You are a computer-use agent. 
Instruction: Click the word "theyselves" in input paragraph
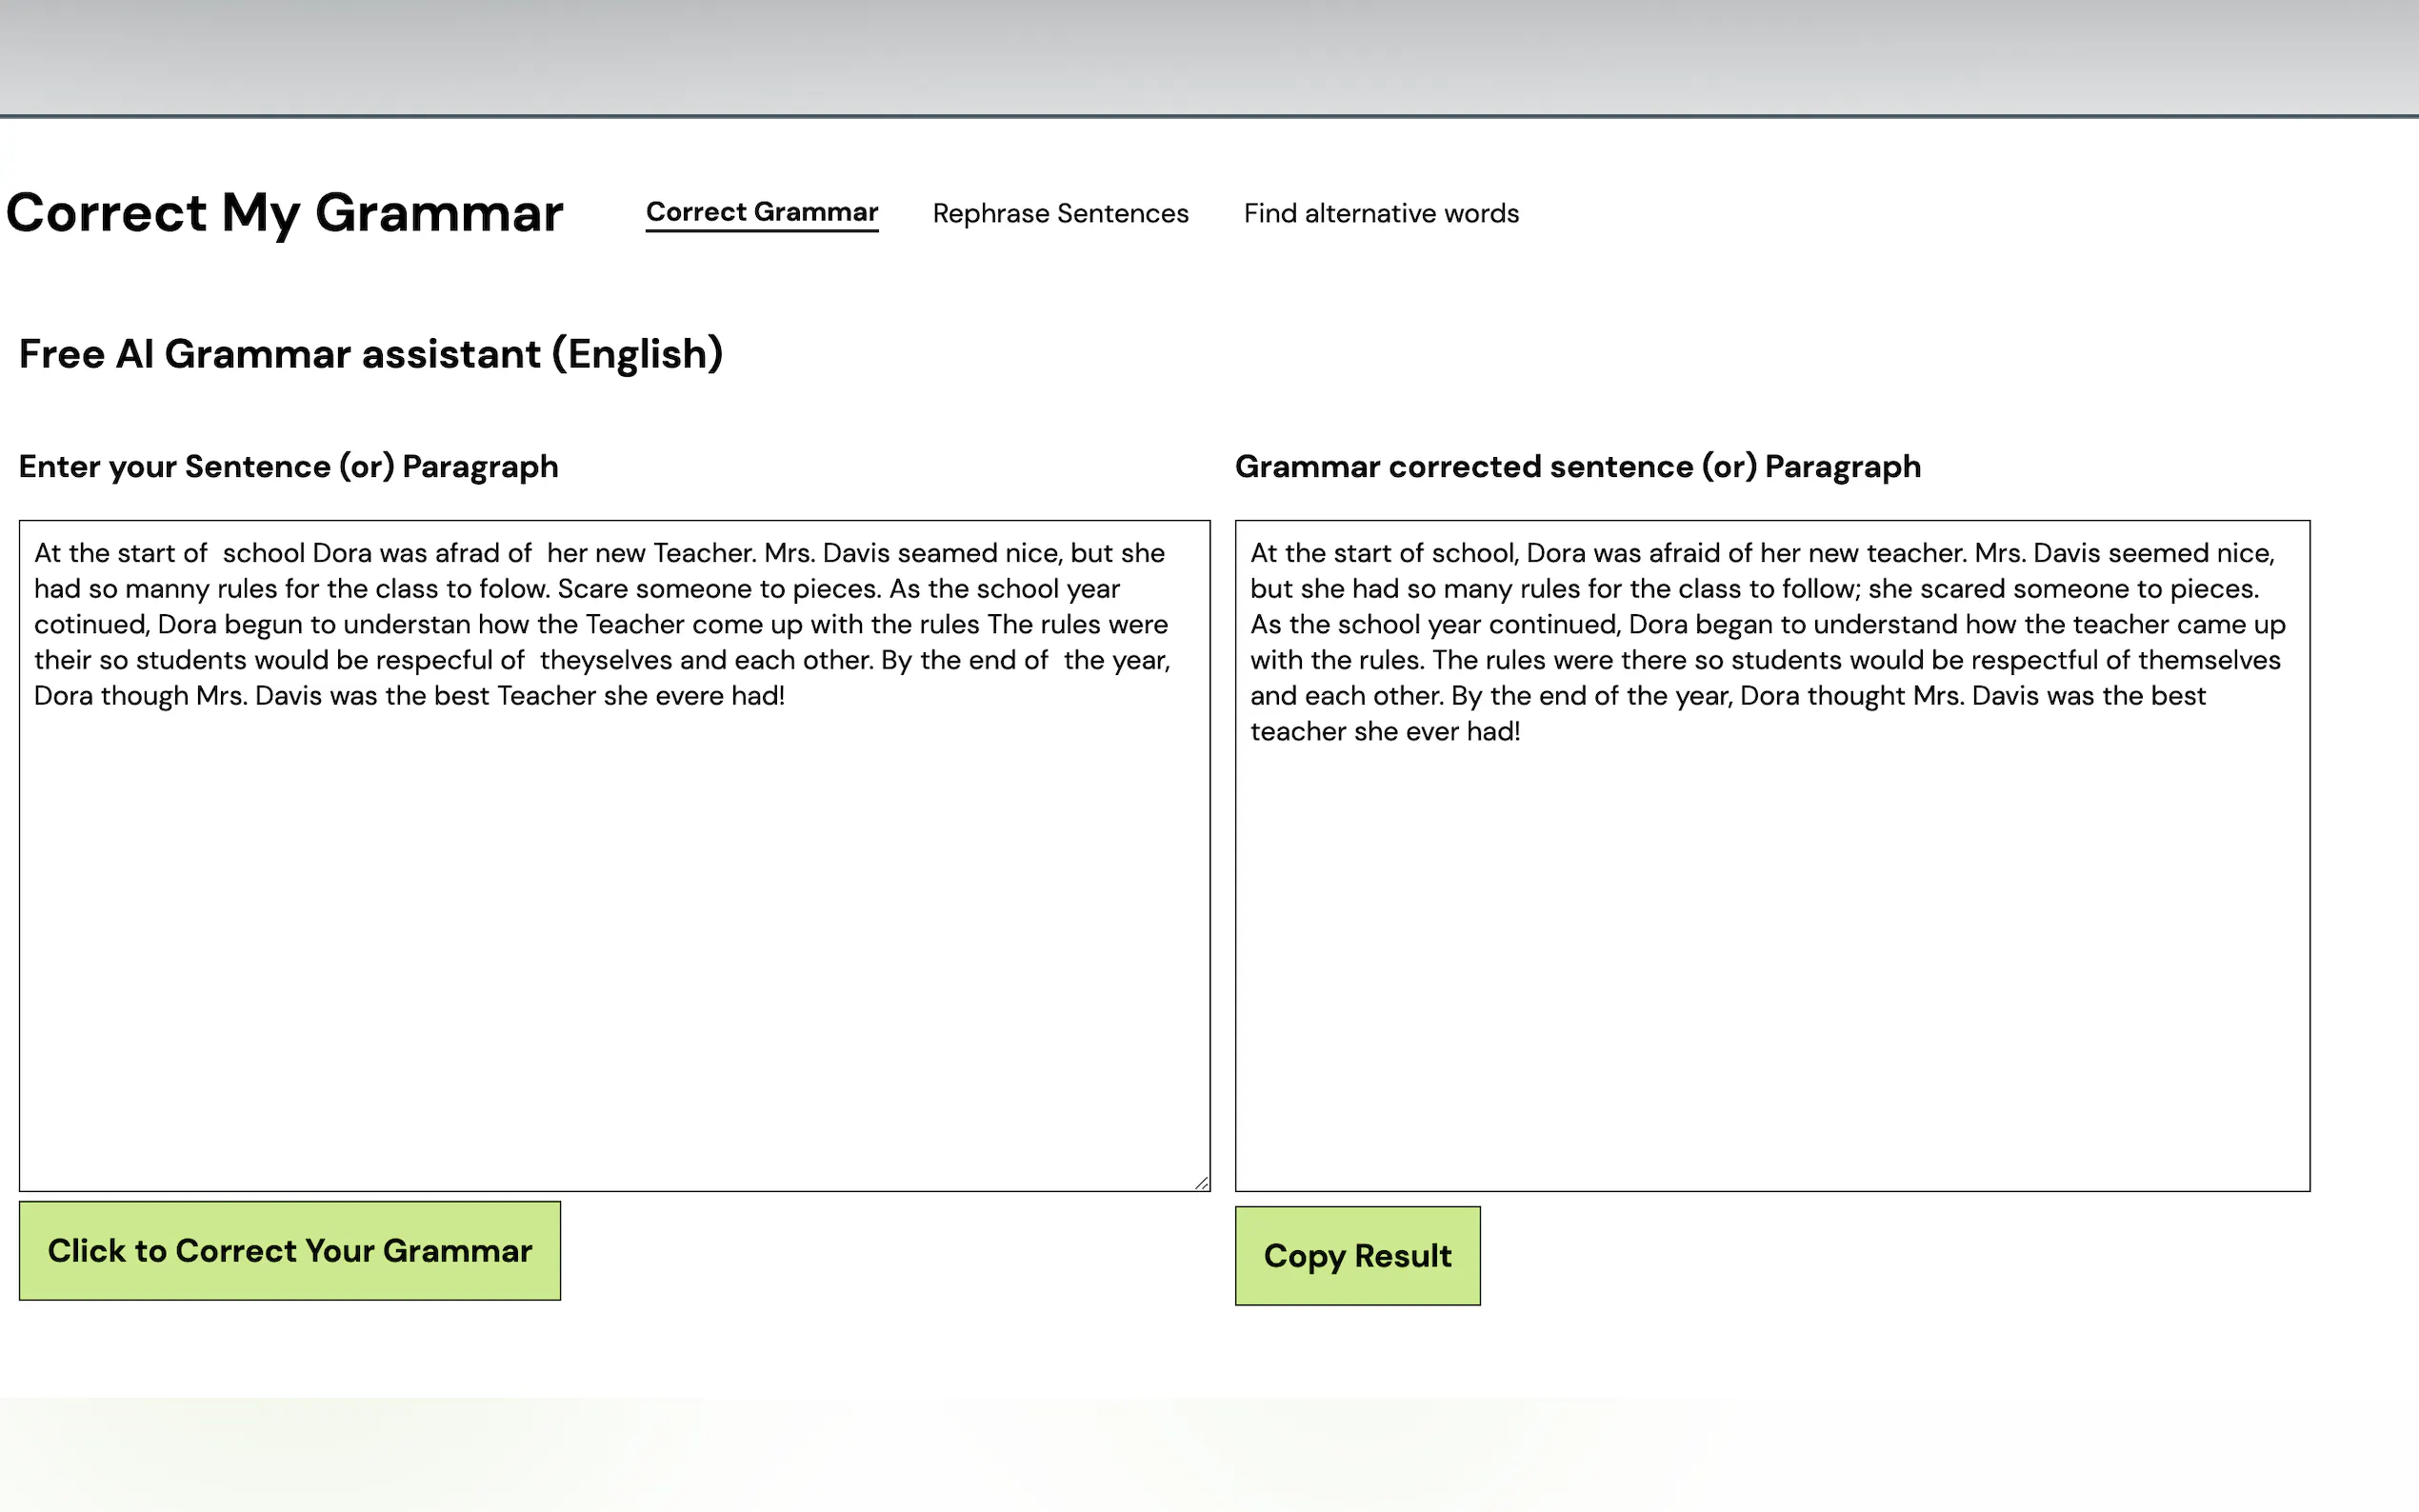click(606, 661)
